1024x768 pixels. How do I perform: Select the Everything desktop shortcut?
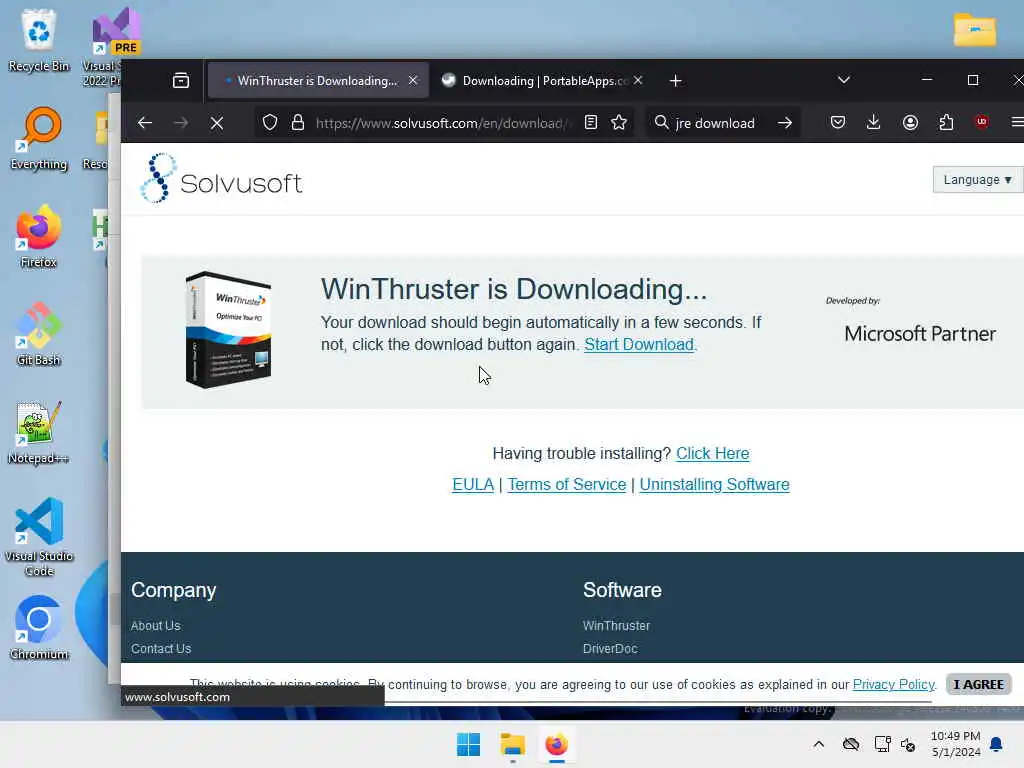coord(39,138)
